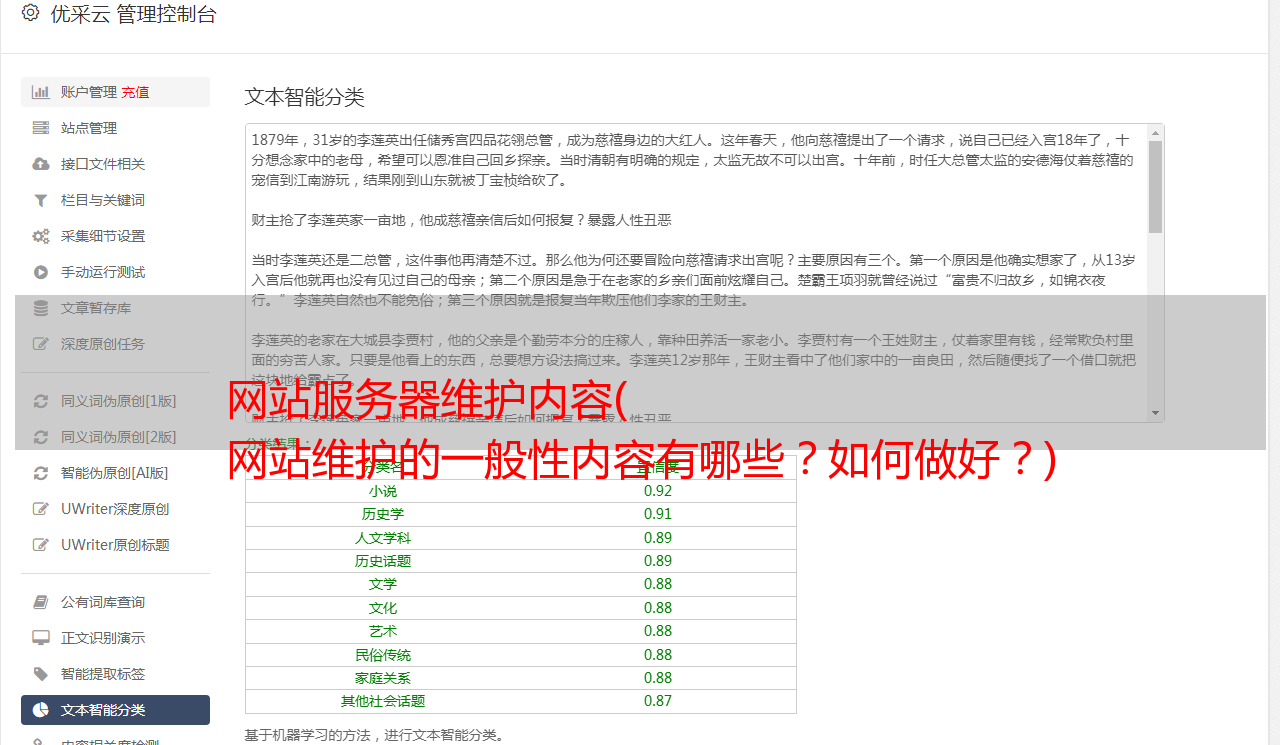Viewport: 1280px width, 745px height.
Task: Open the 文章暂存库 sidebar entry
Action: [x=115, y=308]
